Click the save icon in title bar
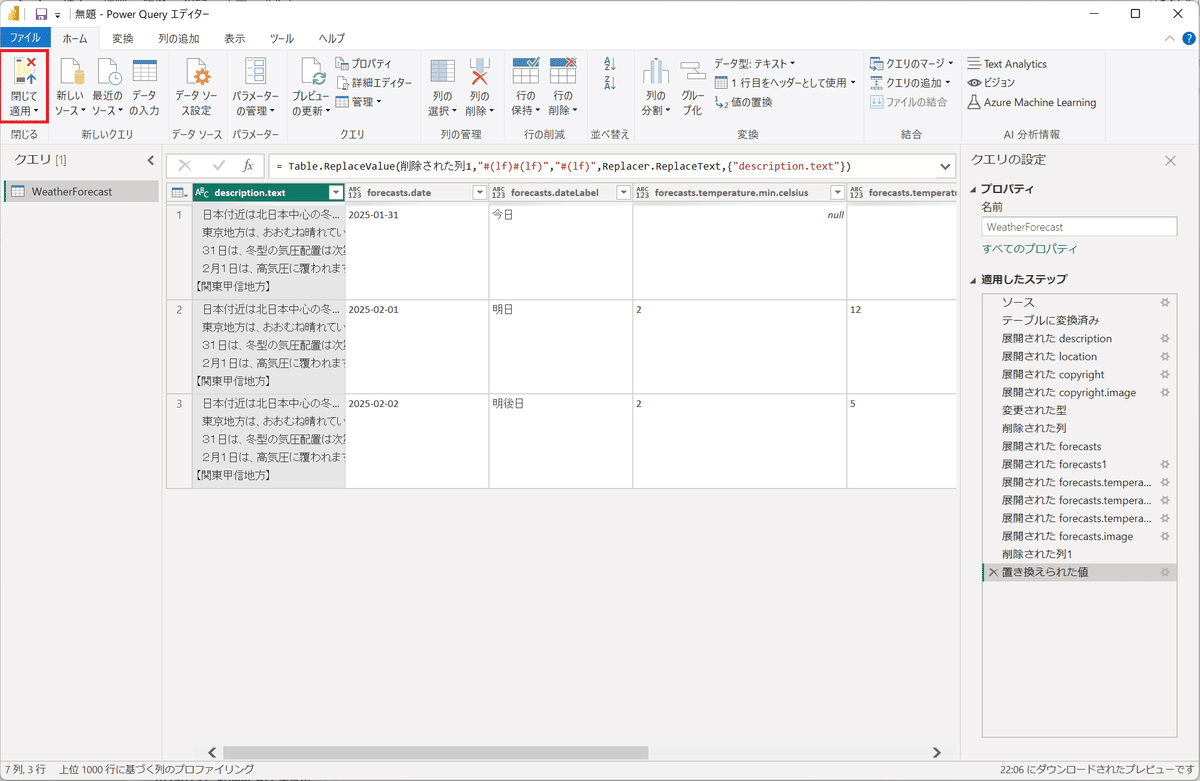 point(41,14)
